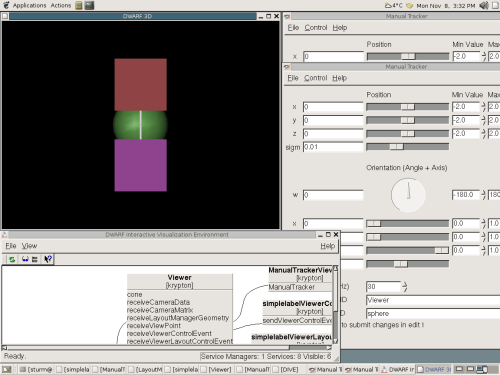Click the position y slider

407,120
